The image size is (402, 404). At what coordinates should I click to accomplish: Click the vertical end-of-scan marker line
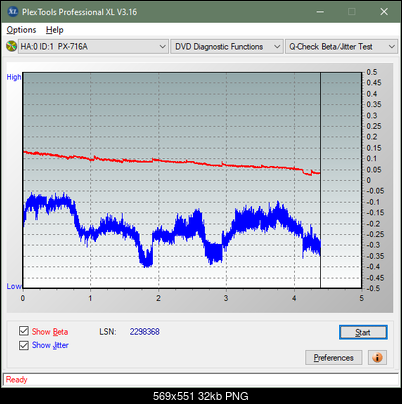[x=320, y=180]
